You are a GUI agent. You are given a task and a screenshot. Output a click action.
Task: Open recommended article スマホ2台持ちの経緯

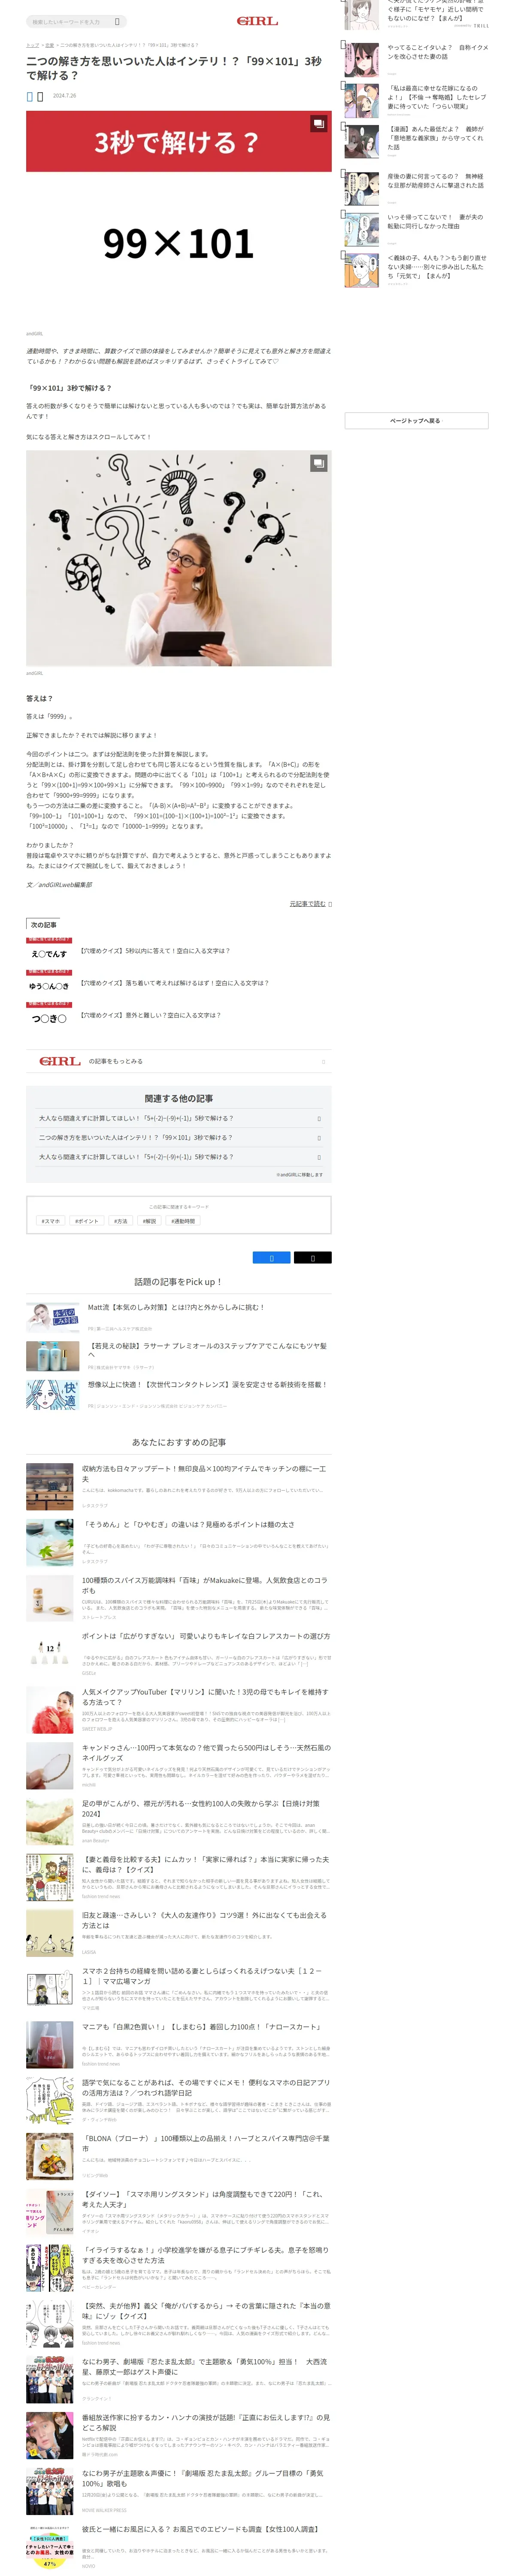[178, 1990]
